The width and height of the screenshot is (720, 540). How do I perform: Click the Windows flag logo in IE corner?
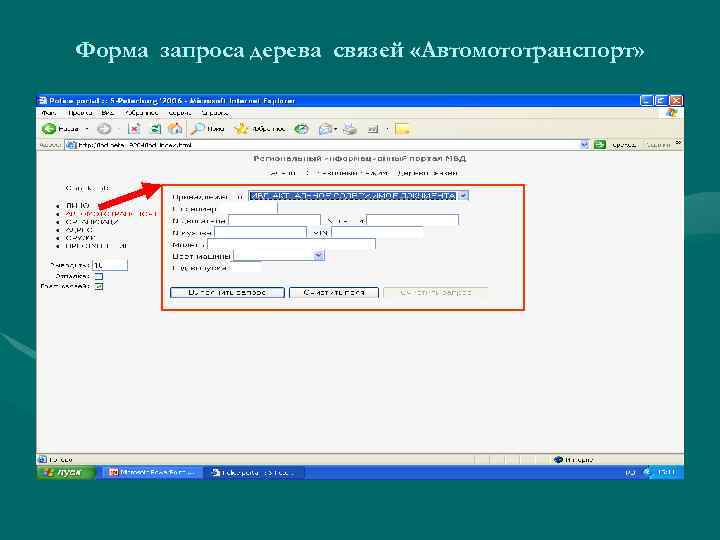[x=671, y=112]
